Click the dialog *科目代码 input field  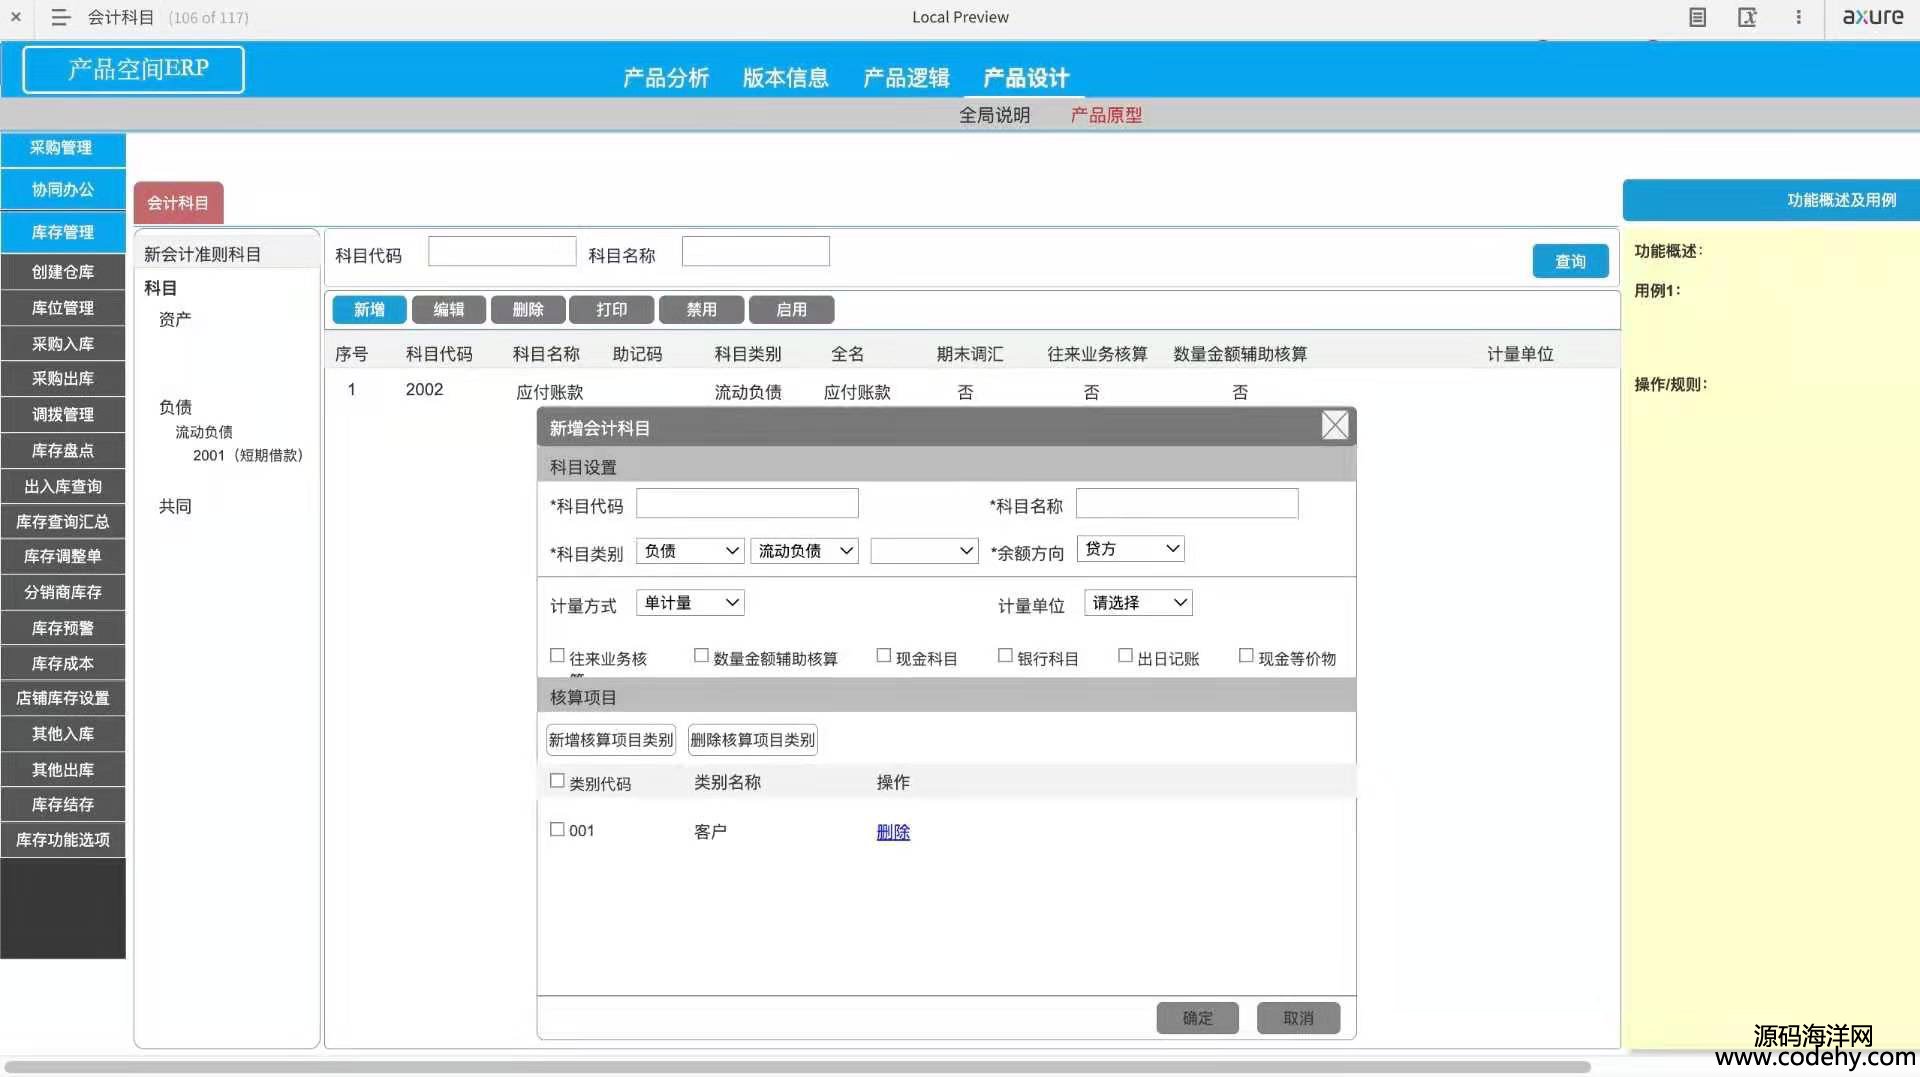[x=747, y=503]
